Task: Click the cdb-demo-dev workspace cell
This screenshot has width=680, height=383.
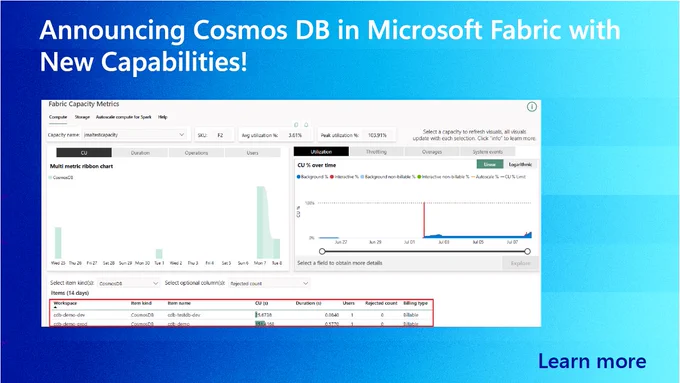Action: click(x=69, y=315)
